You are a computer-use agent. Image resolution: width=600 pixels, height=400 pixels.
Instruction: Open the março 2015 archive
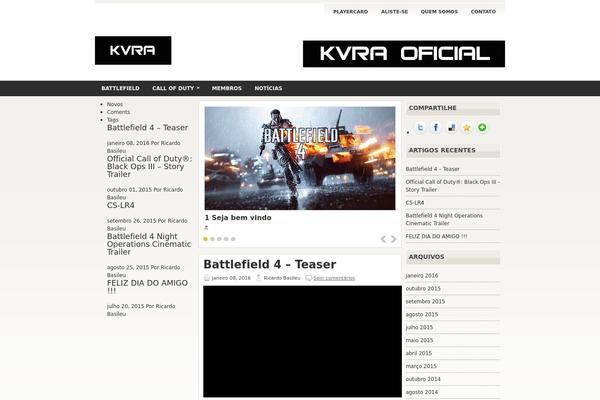click(421, 366)
